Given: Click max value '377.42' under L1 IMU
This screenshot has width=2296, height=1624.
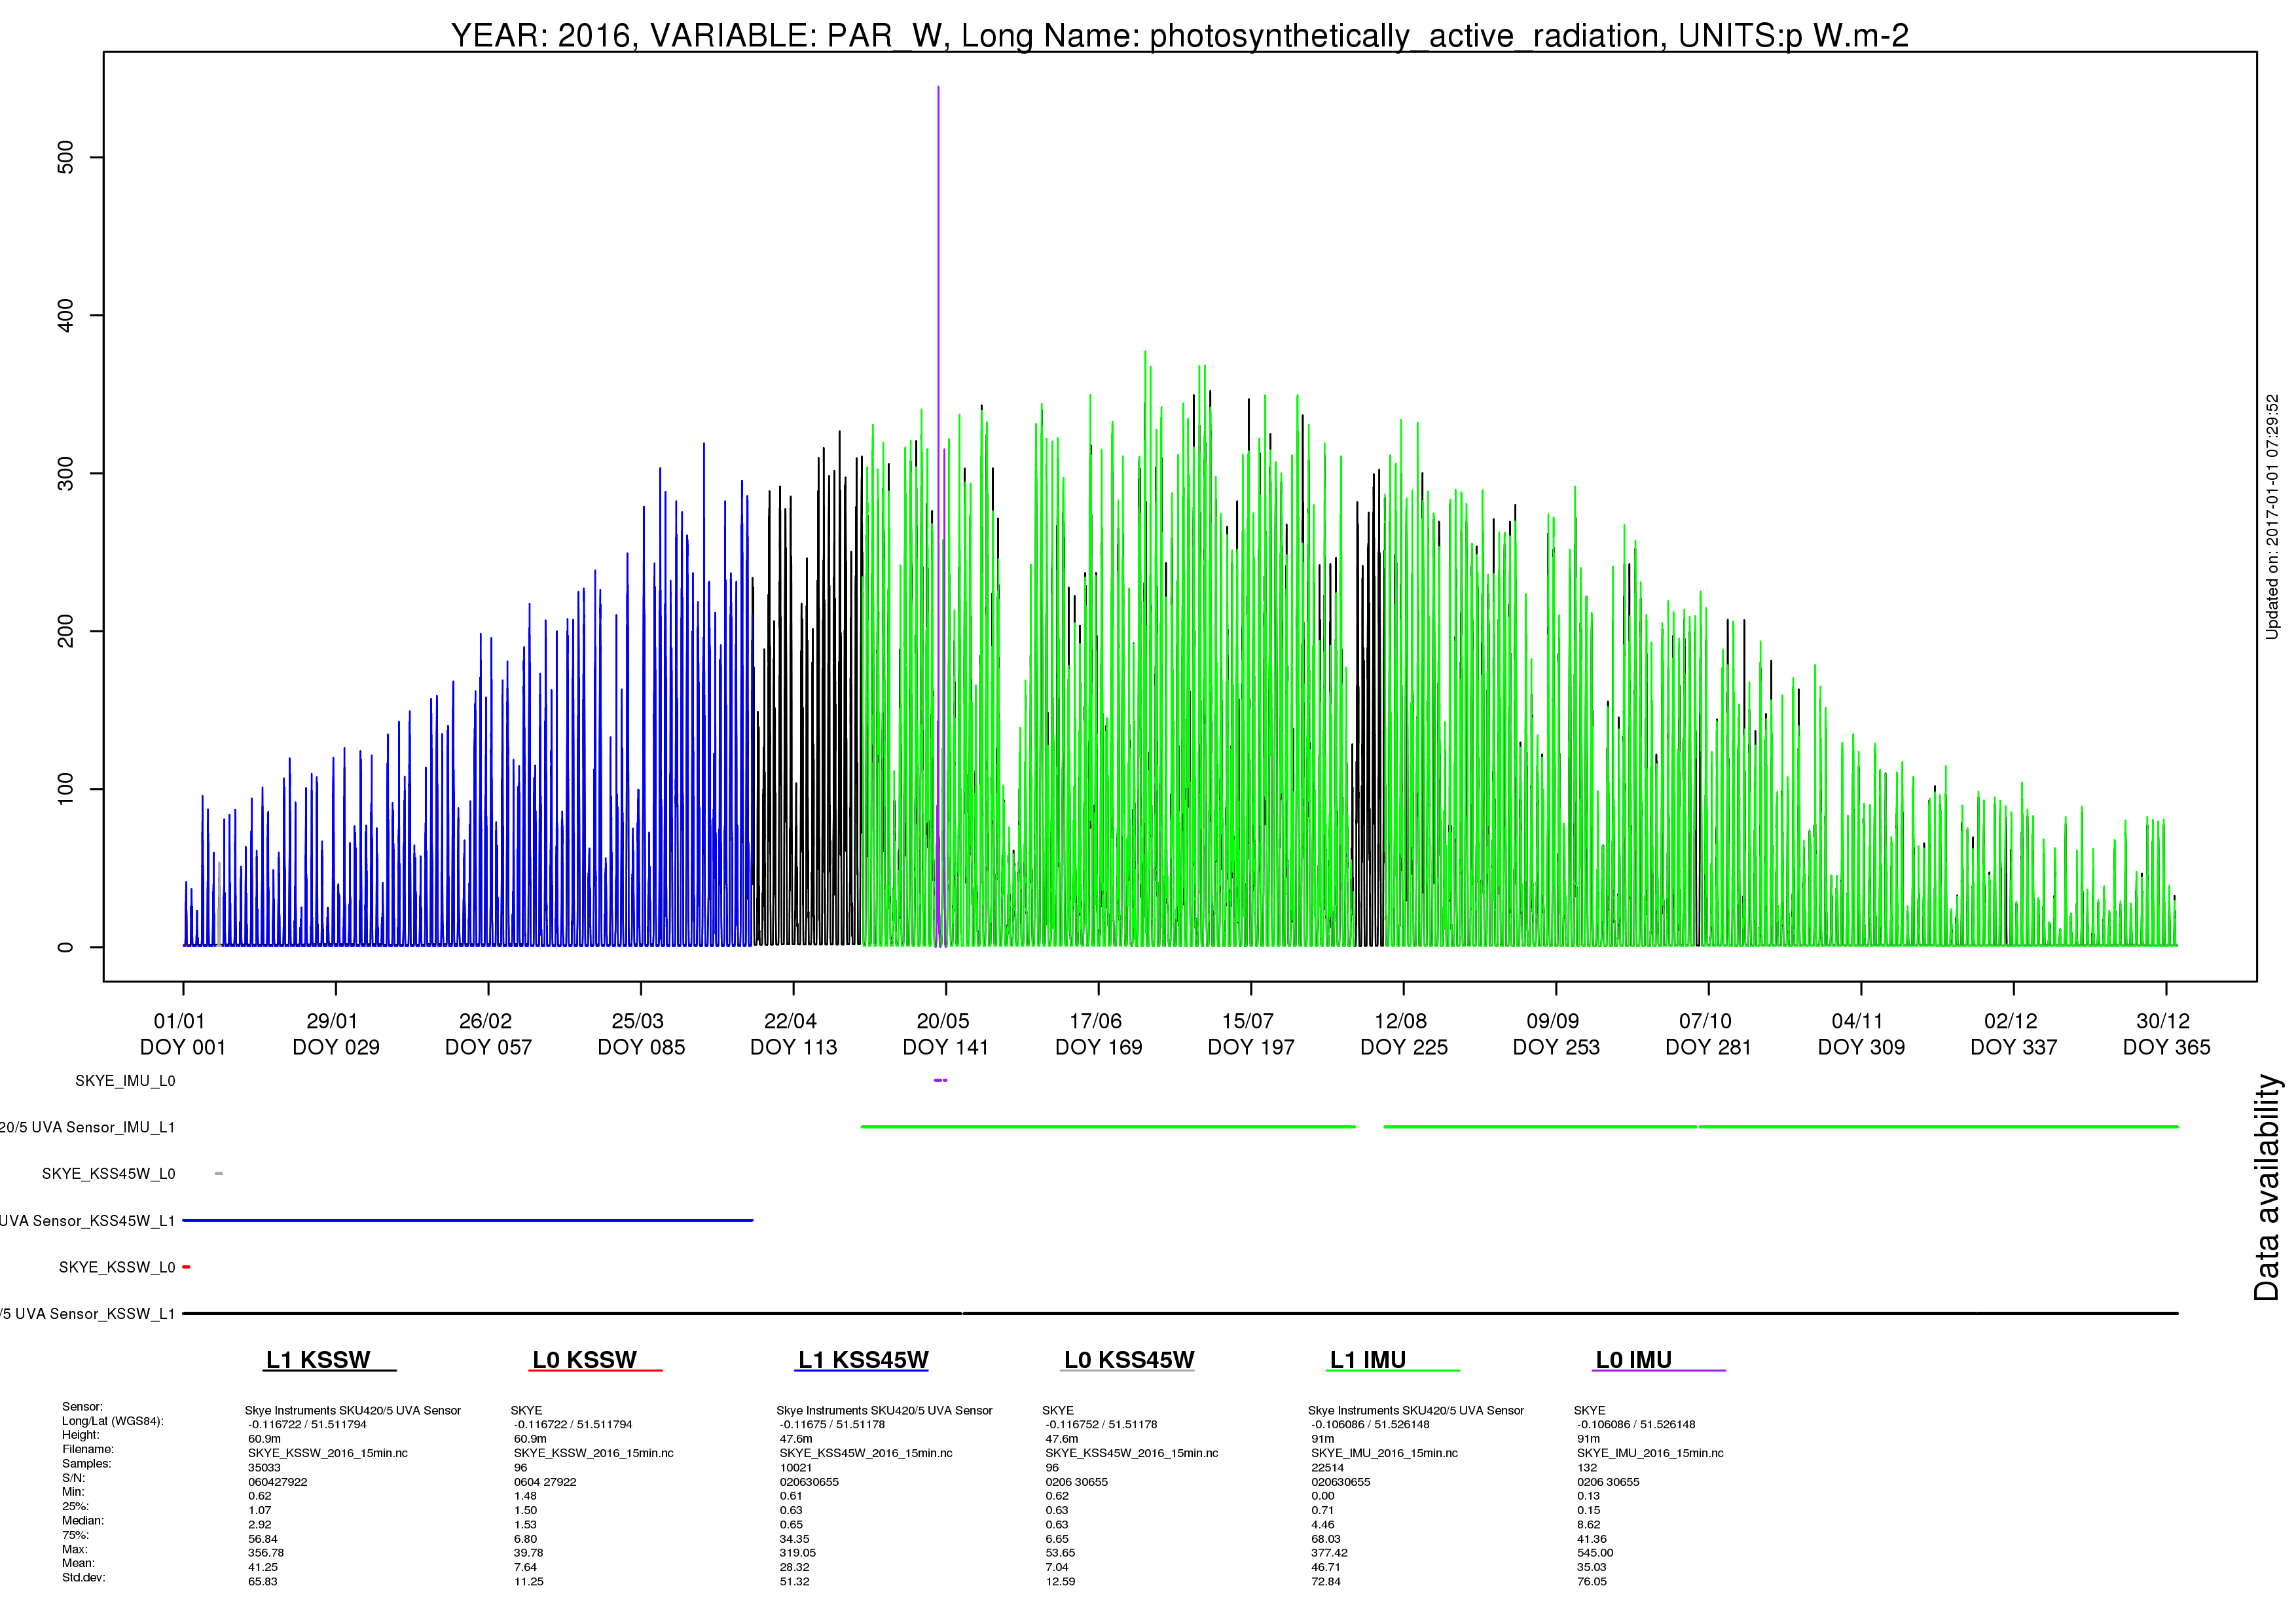Looking at the screenshot, I should click(x=1329, y=1553).
